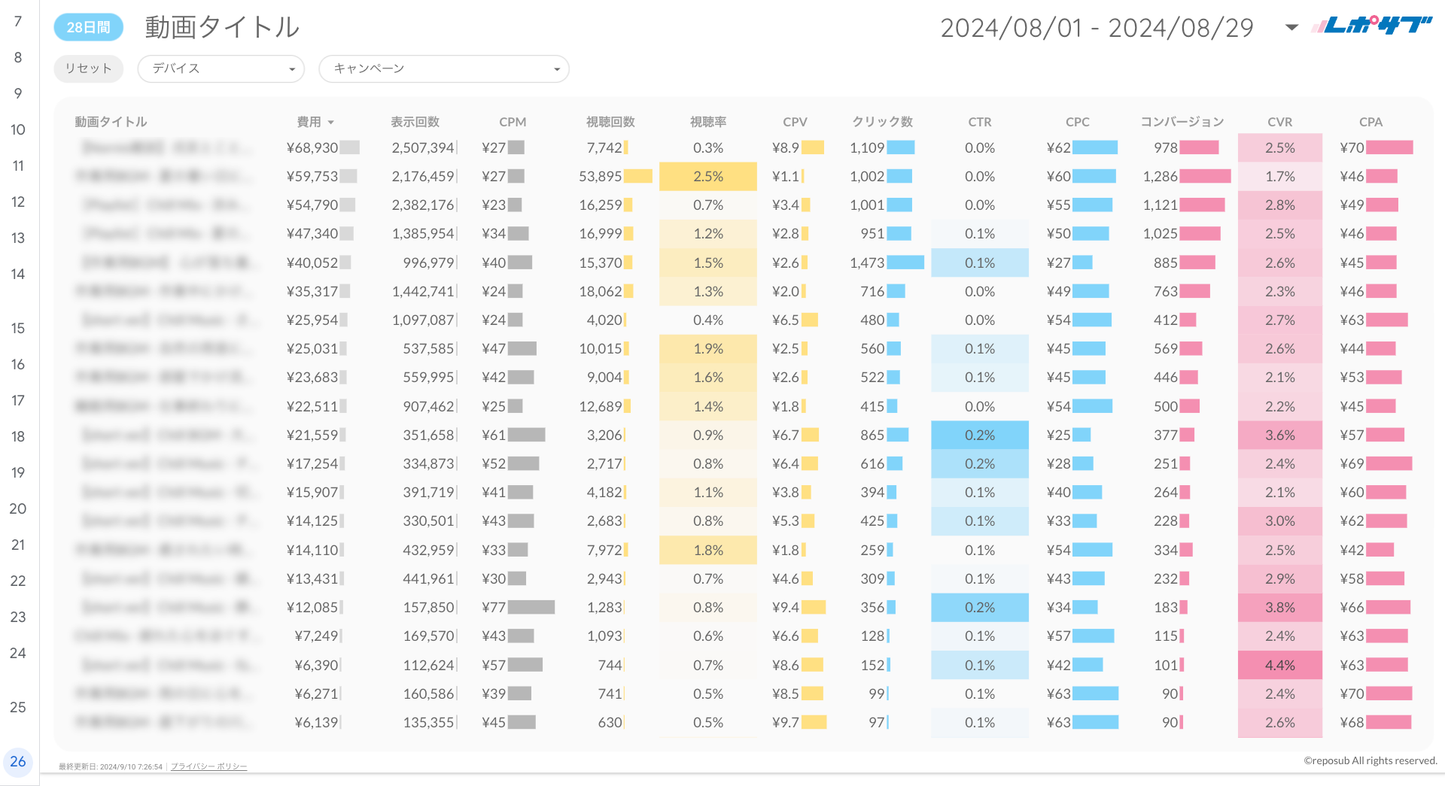Viewport: 1445px width, 786px height.
Task: Sort by the 視聴回数 column header
Action: [610, 122]
